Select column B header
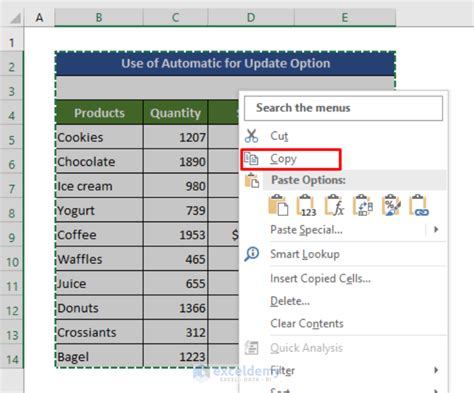 99,17
